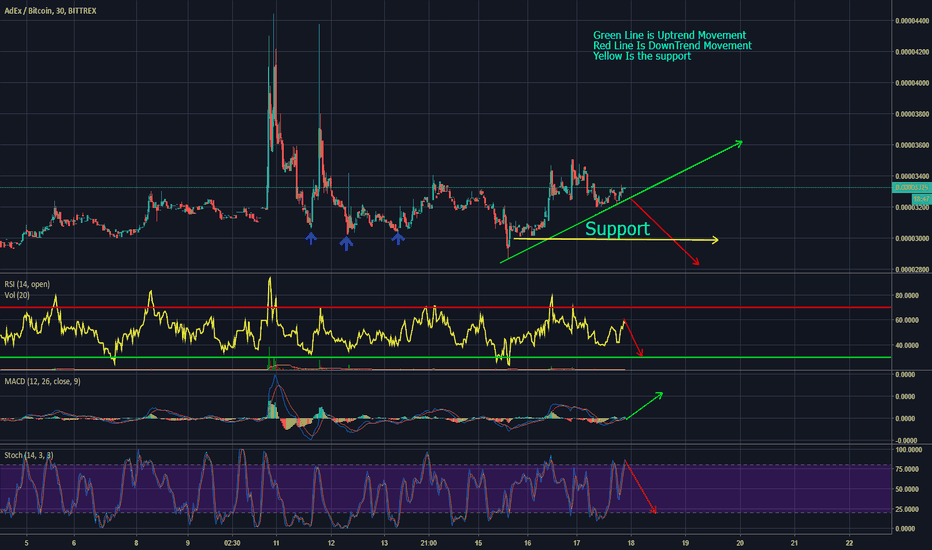
Task: Click date label '18' on time axis
Action: [631, 543]
